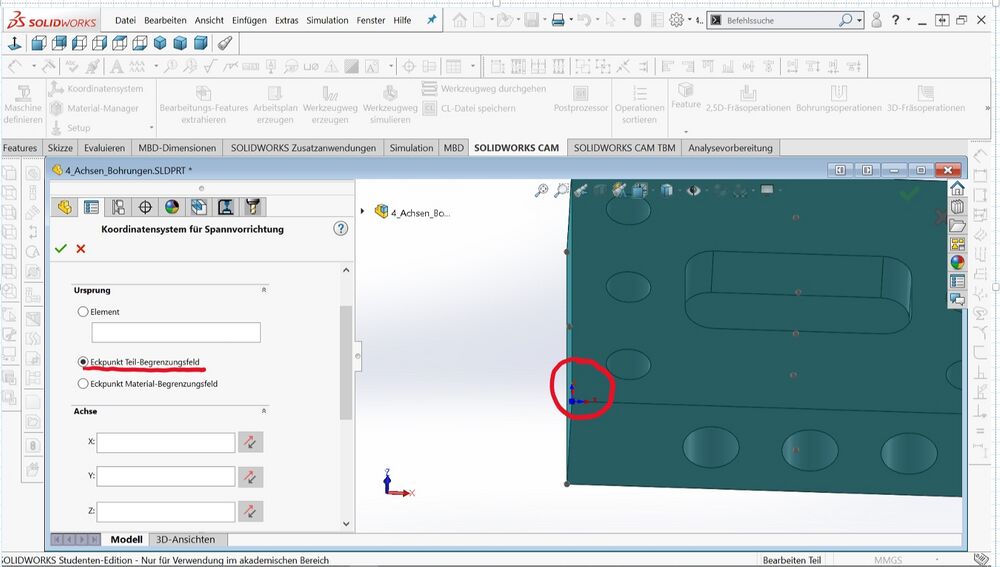
Task: Open the Appearances color ball in task pane
Action: click(x=957, y=262)
